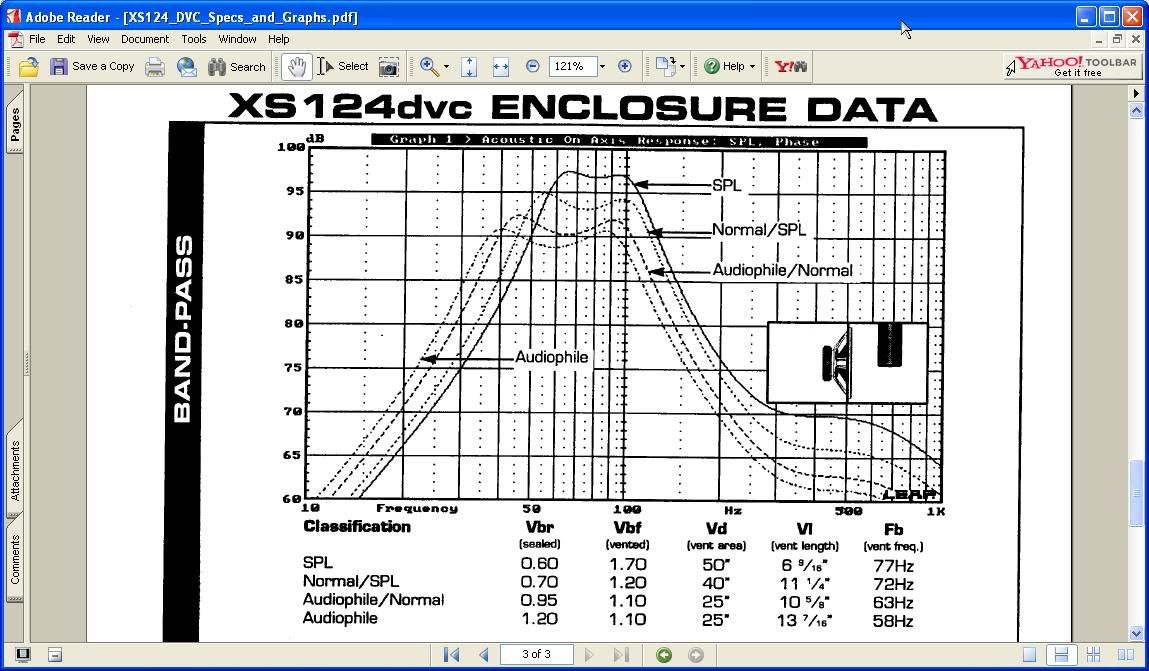Click the Zoom Out button
The image size is (1149, 671).
point(532,66)
